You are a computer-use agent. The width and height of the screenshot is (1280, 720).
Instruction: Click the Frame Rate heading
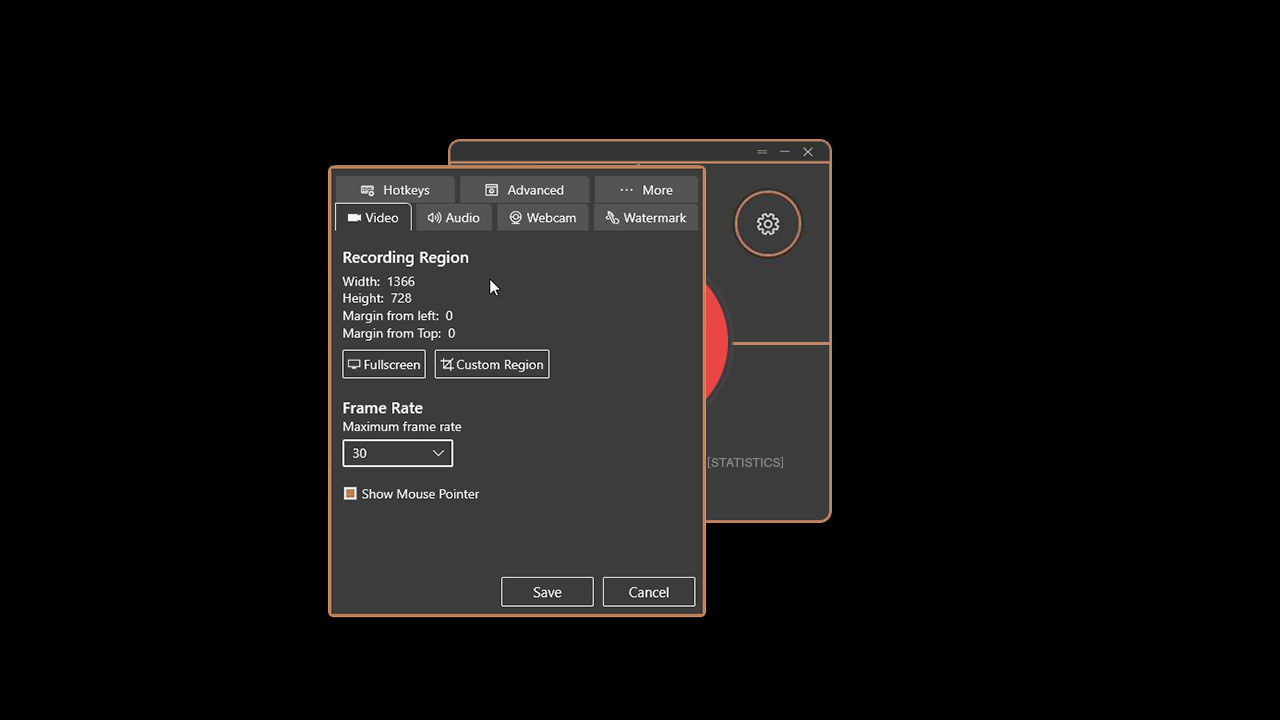click(383, 408)
